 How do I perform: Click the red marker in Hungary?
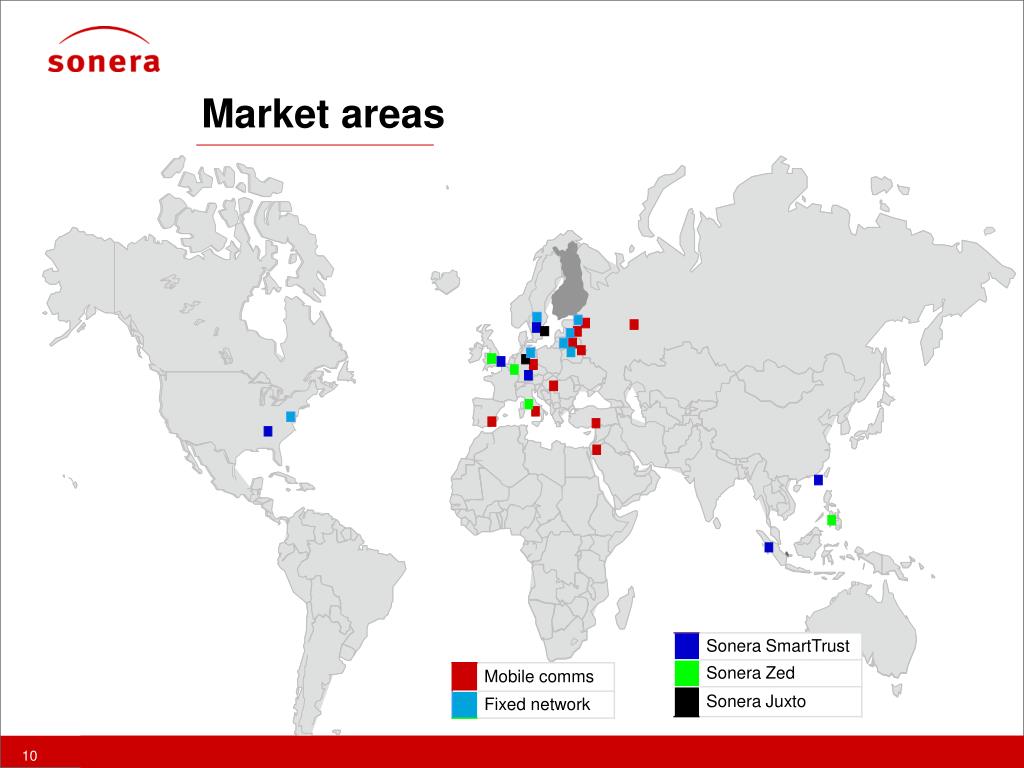point(554,386)
